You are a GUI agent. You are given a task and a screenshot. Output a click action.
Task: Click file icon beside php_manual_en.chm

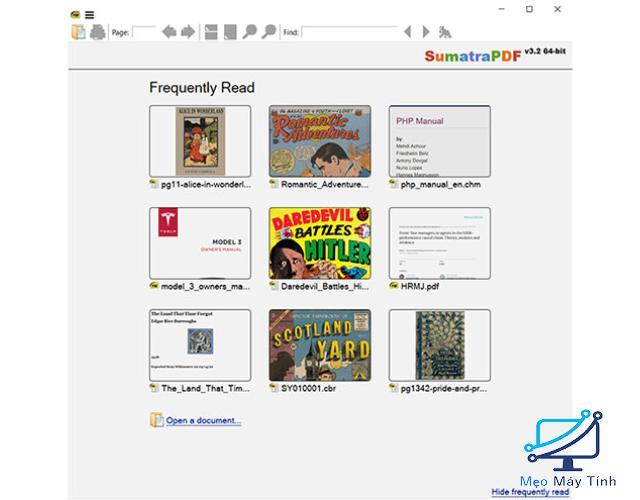coord(393,184)
